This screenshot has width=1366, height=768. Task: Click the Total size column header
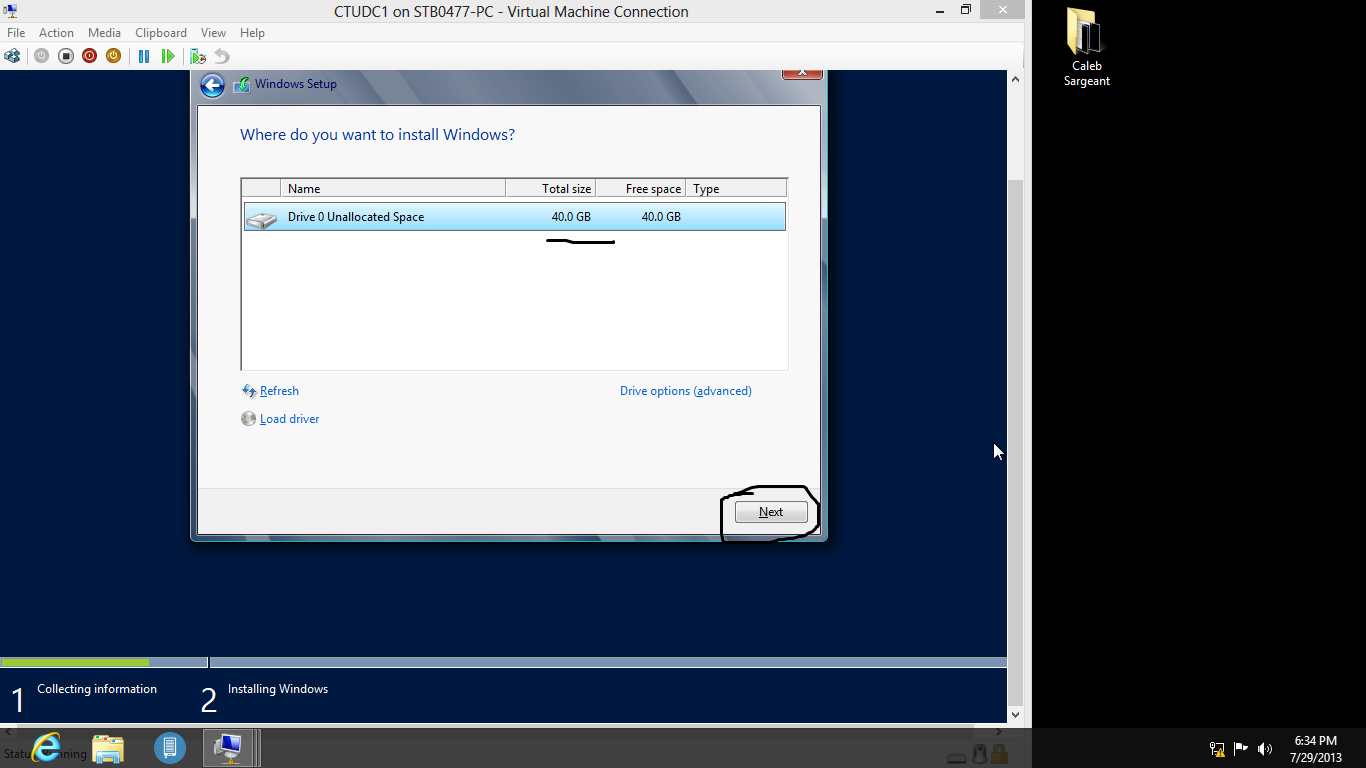click(551, 189)
